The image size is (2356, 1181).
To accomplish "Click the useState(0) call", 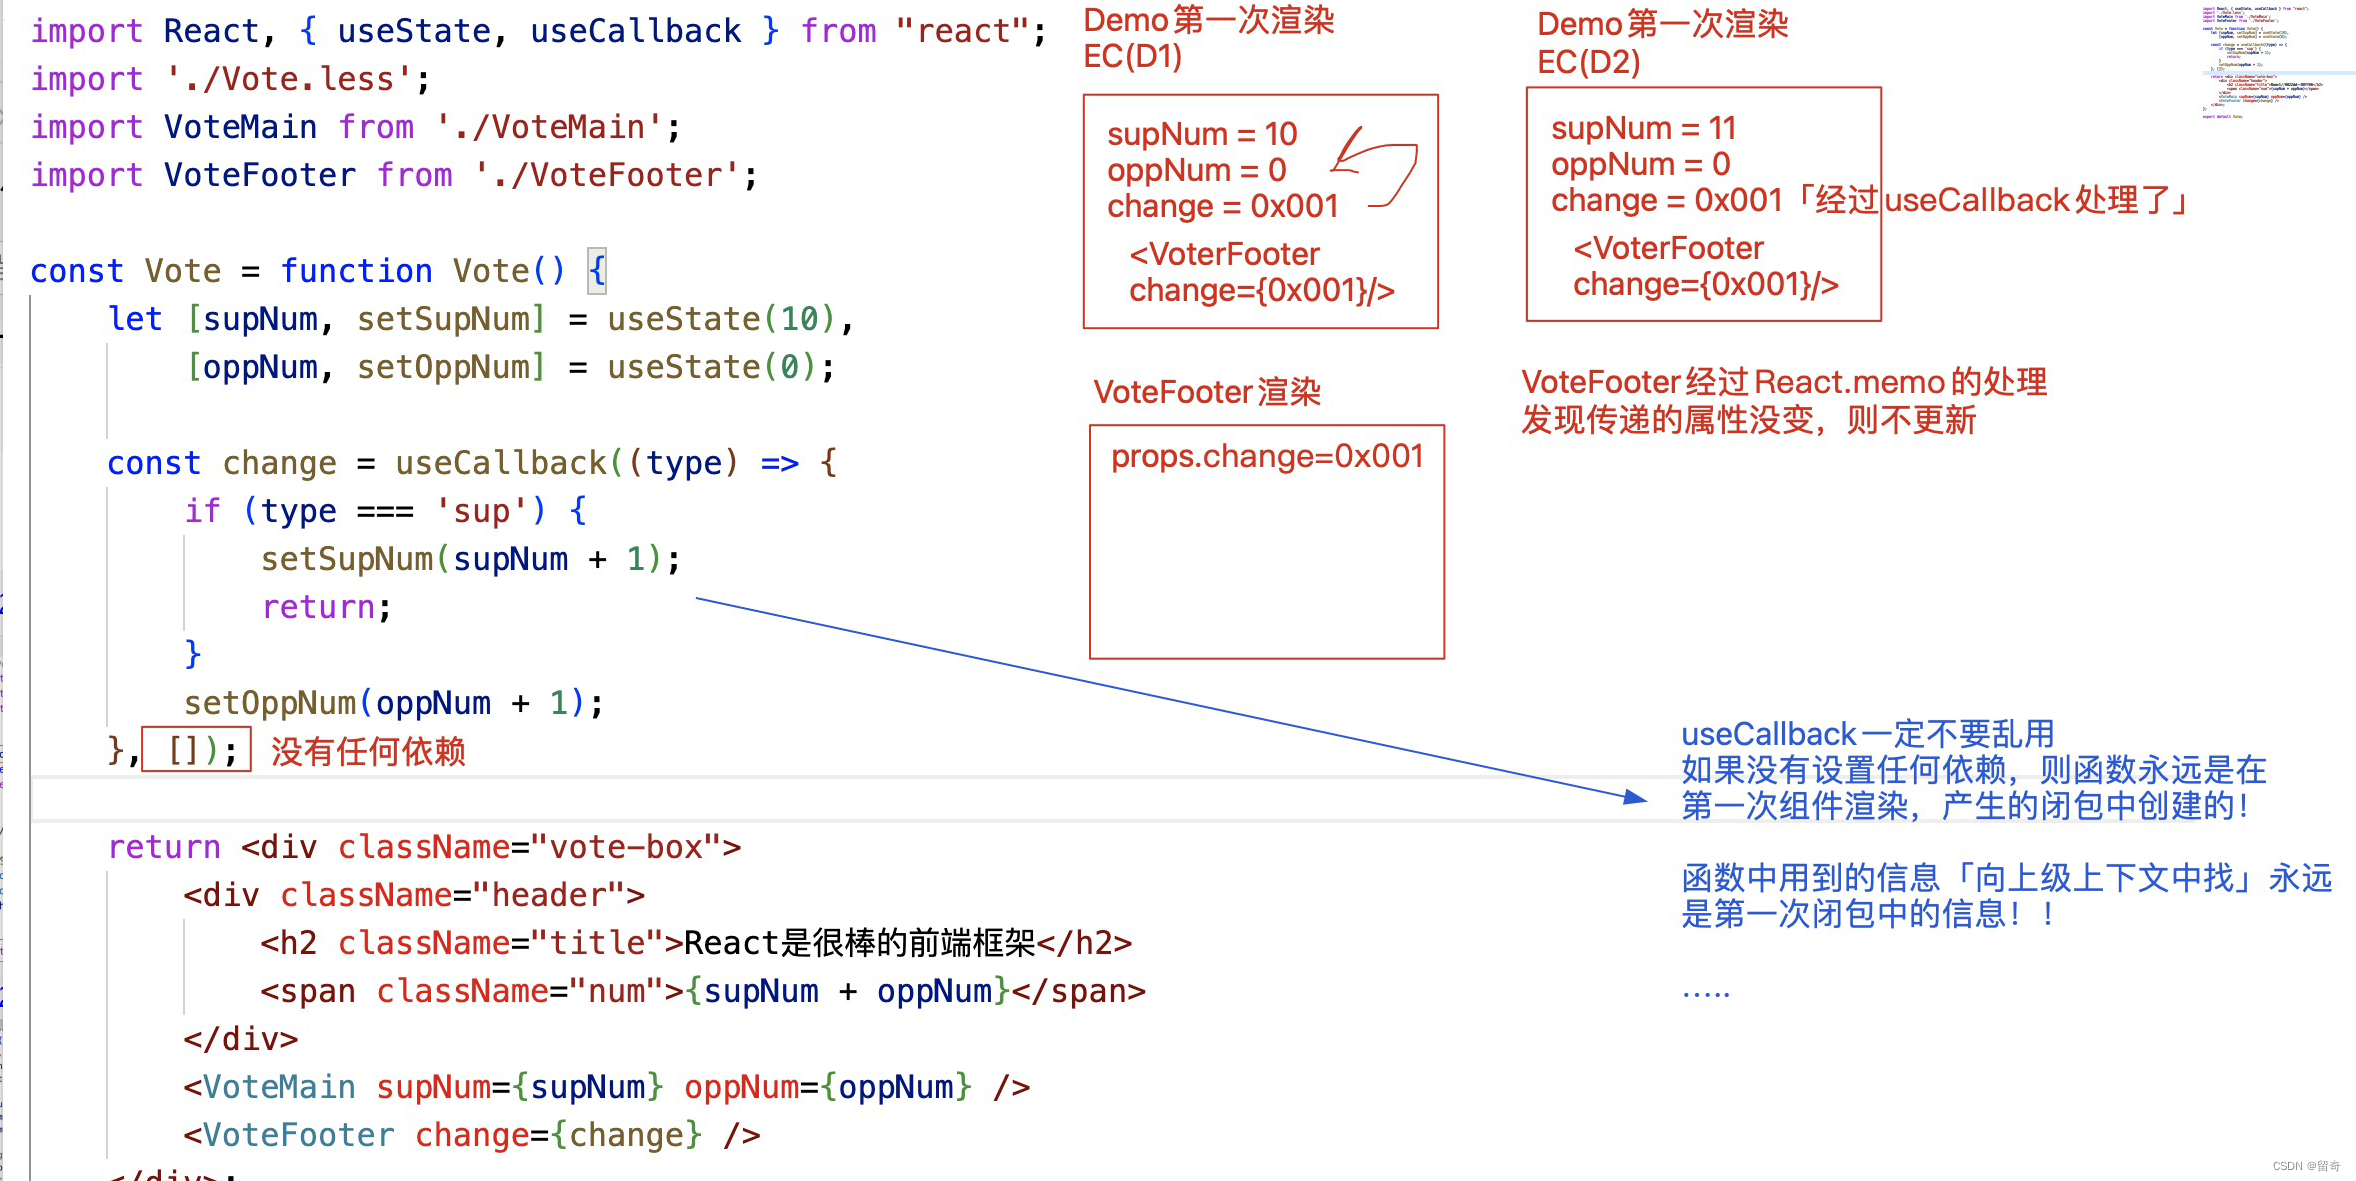I will (x=711, y=367).
